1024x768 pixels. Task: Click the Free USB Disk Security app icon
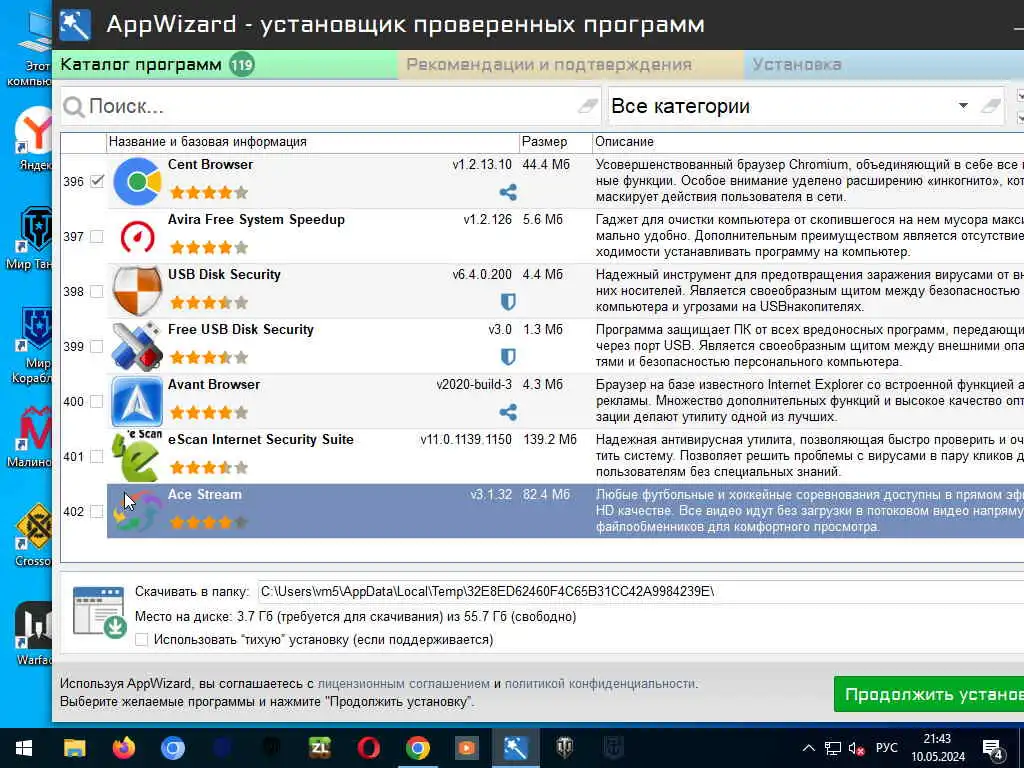(136, 346)
